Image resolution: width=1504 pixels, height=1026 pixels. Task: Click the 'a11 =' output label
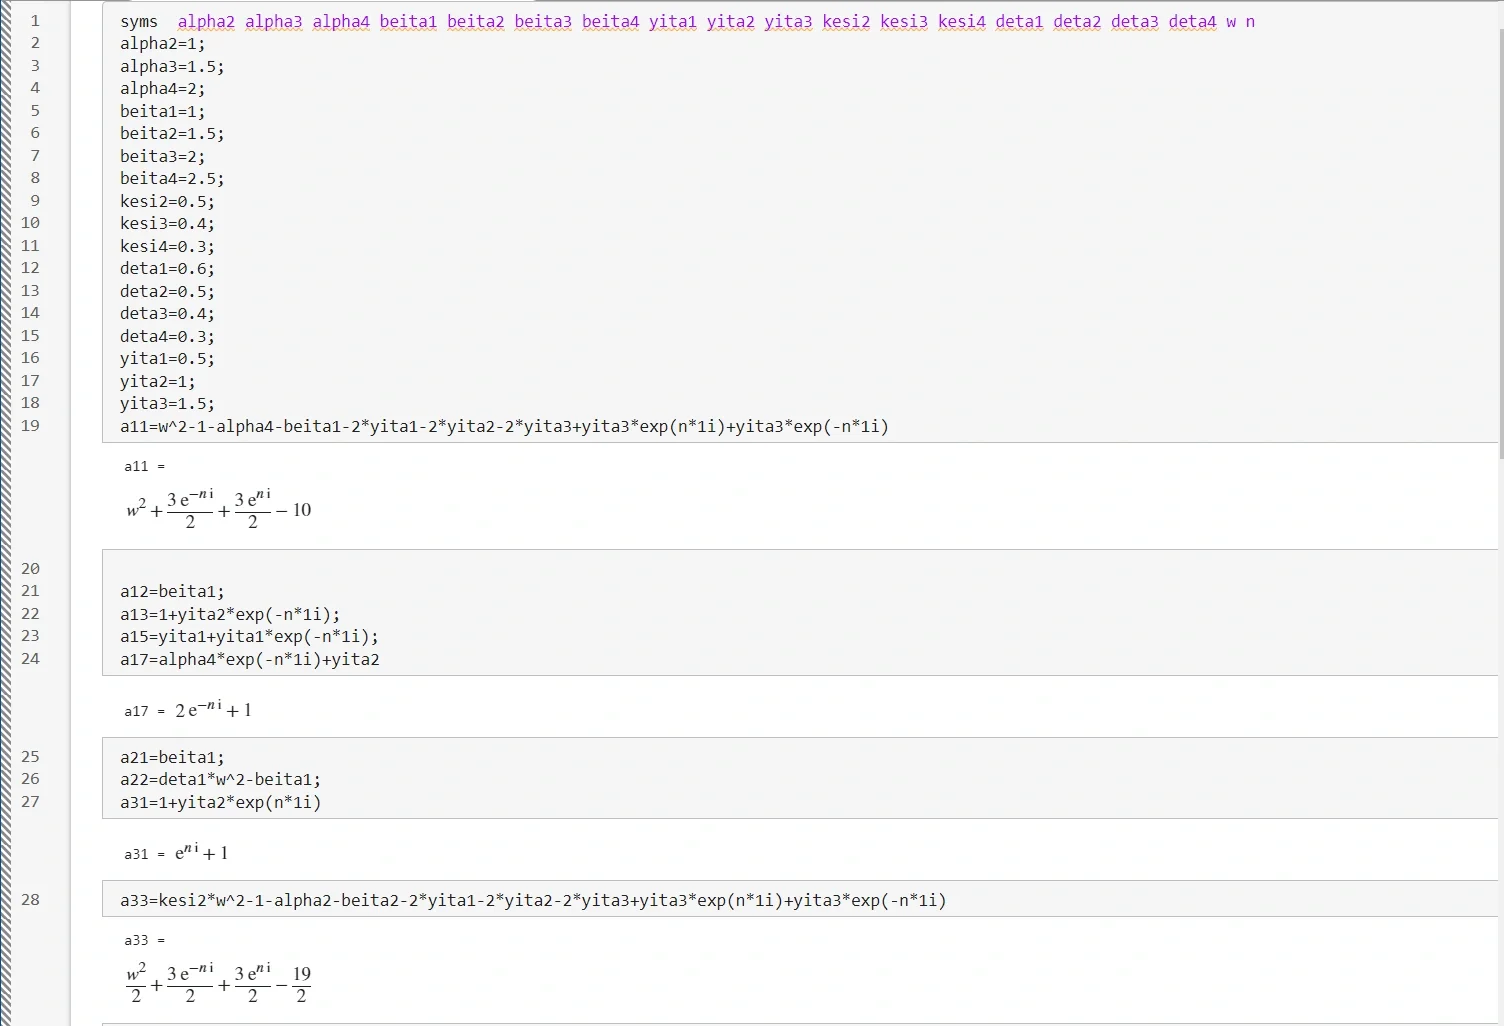pyautogui.click(x=144, y=466)
